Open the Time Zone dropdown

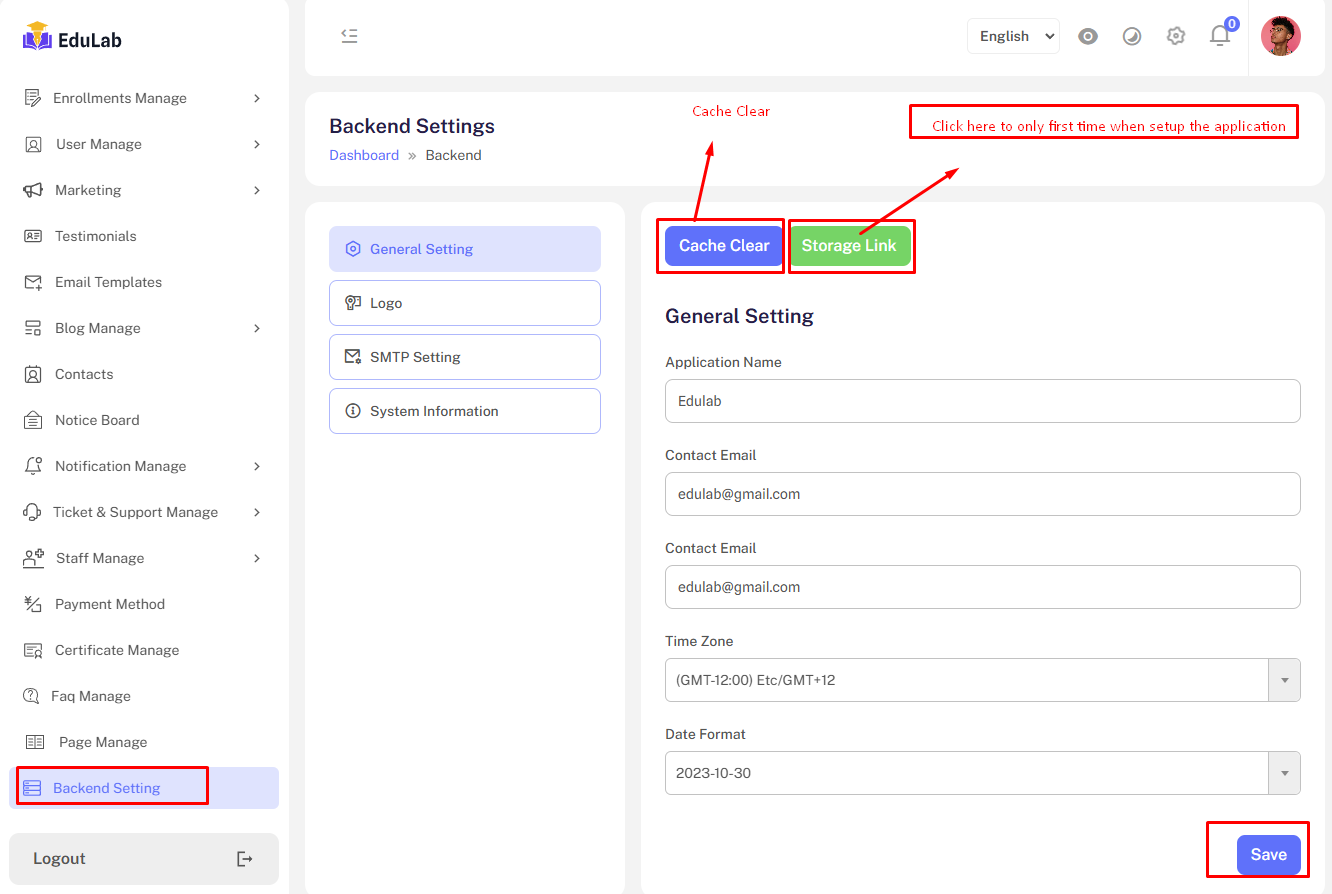982,680
